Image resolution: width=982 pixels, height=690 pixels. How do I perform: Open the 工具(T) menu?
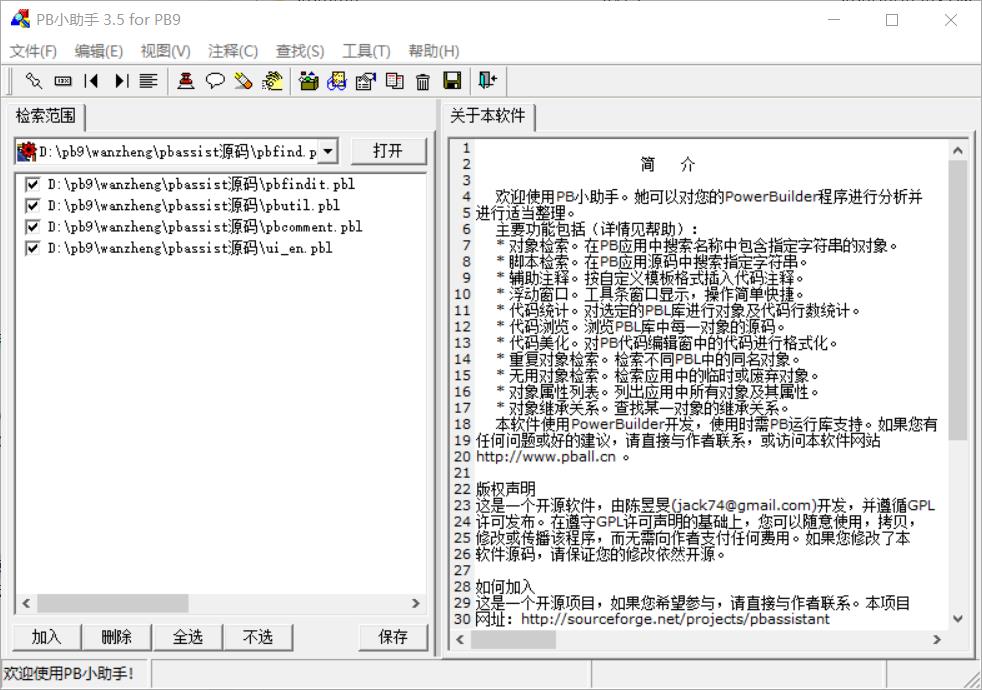pyautogui.click(x=366, y=51)
